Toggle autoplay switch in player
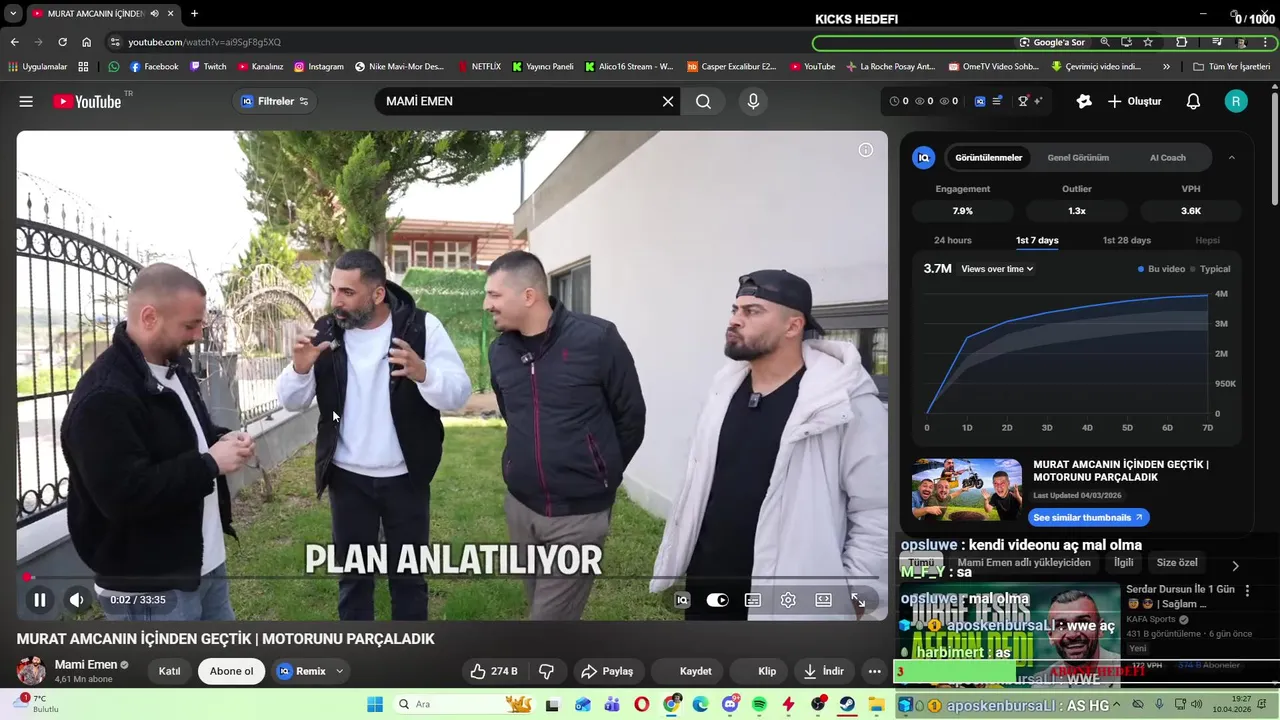Image resolution: width=1280 pixels, height=720 pixels. pos(717,600)
